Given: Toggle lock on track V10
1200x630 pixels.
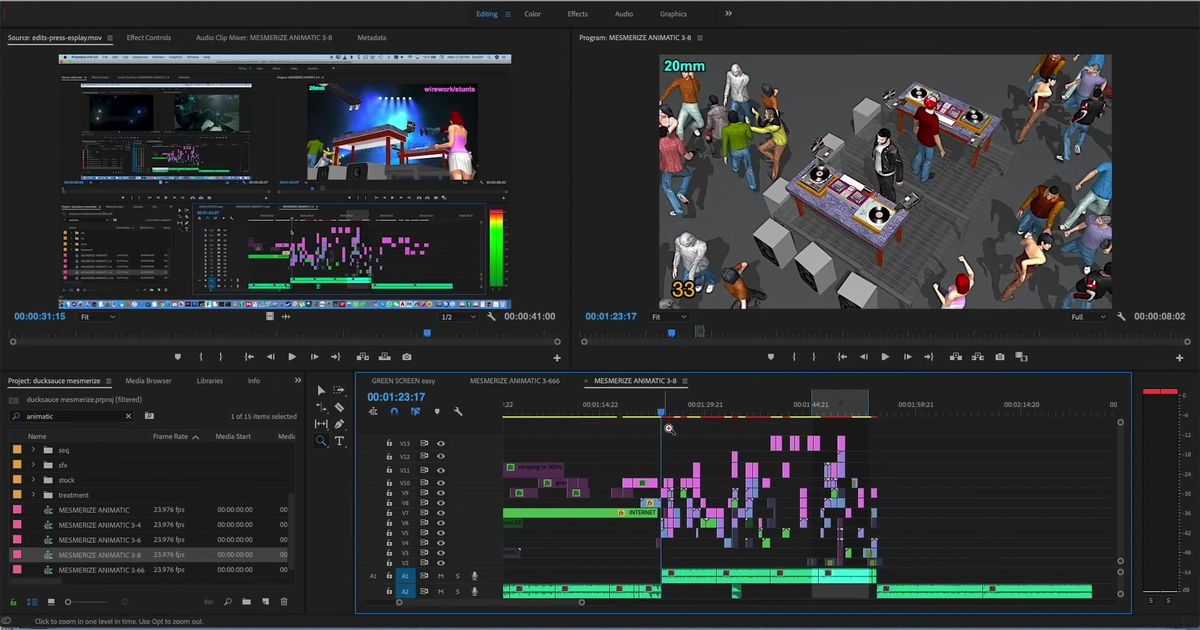Looking at the screenshot, I should coord(390,483).
